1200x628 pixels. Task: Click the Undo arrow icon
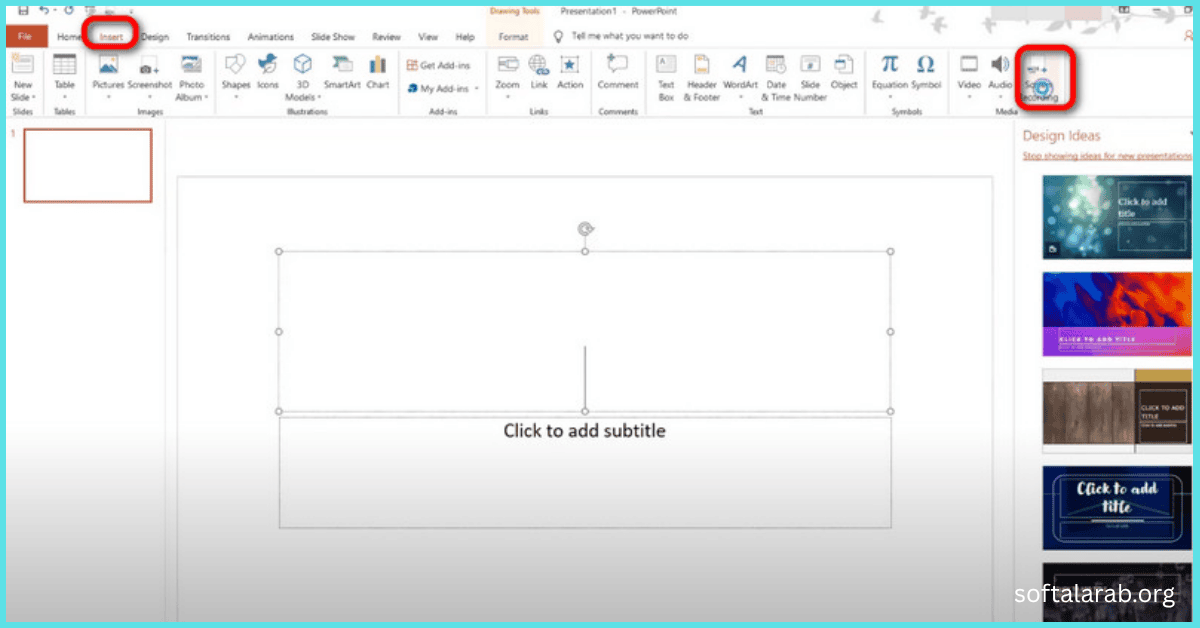pyautogui.click(x=44, y=11)
